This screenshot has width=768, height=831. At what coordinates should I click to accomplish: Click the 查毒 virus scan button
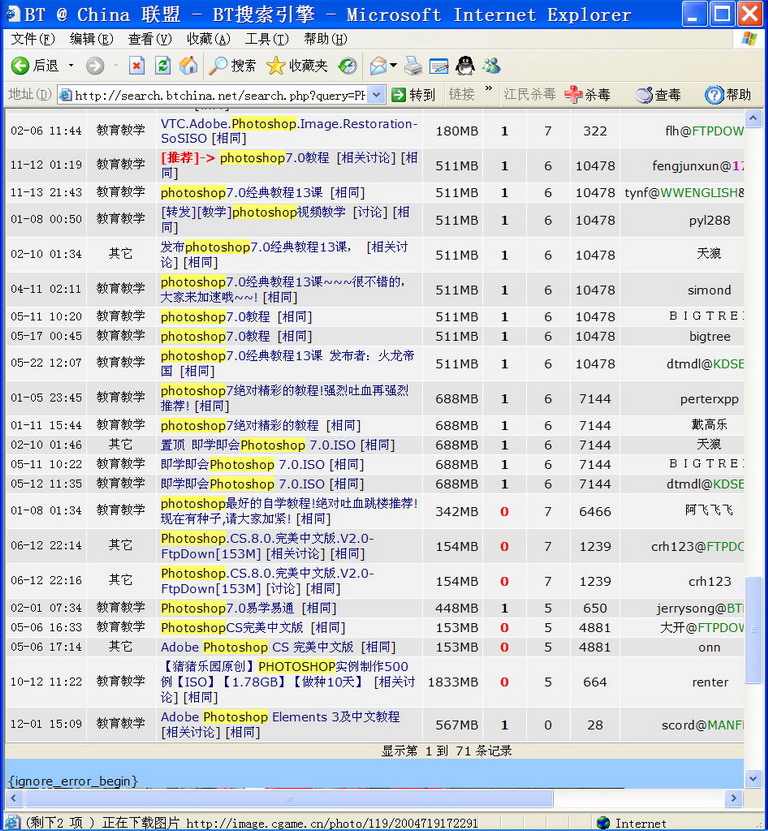click(658, 95)
